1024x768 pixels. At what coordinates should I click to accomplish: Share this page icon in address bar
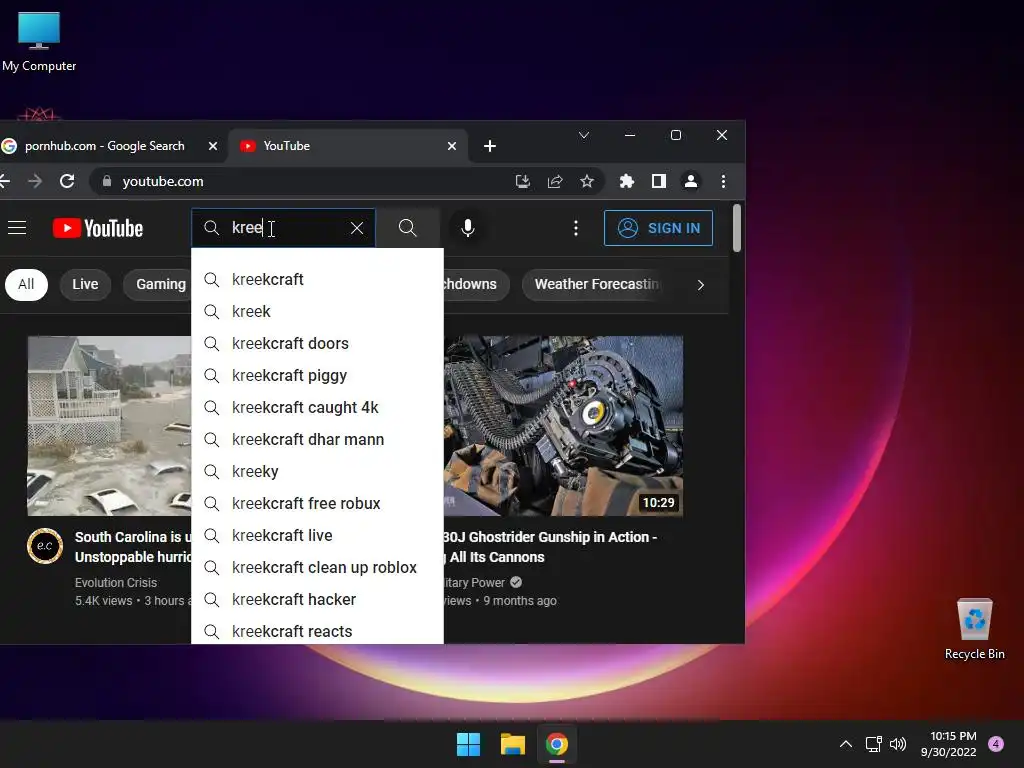tap(555, 181)
